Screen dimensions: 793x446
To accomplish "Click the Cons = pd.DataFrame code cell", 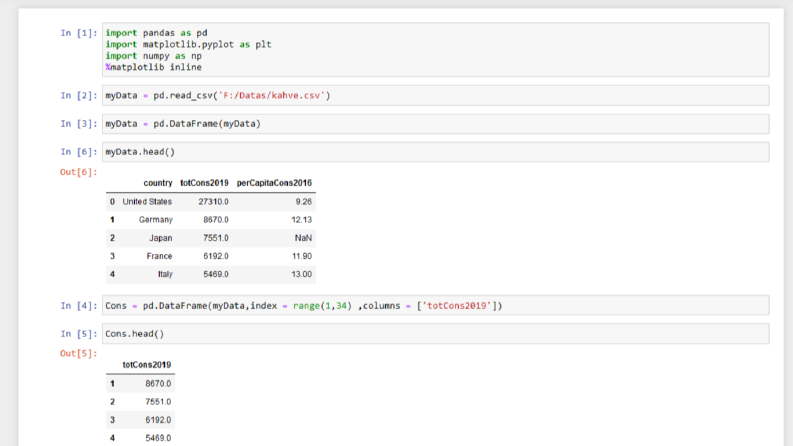I will click(x=435, y=305).
